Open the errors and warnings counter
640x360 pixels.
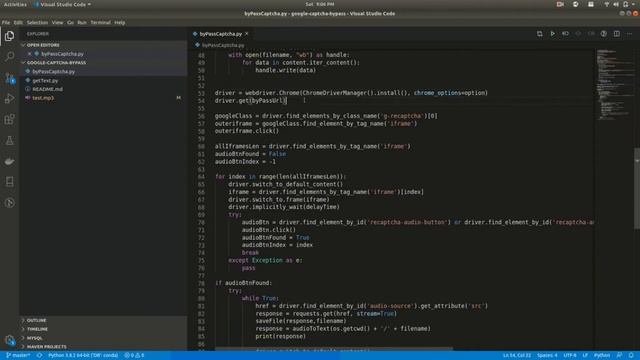[x=134, y=356]
